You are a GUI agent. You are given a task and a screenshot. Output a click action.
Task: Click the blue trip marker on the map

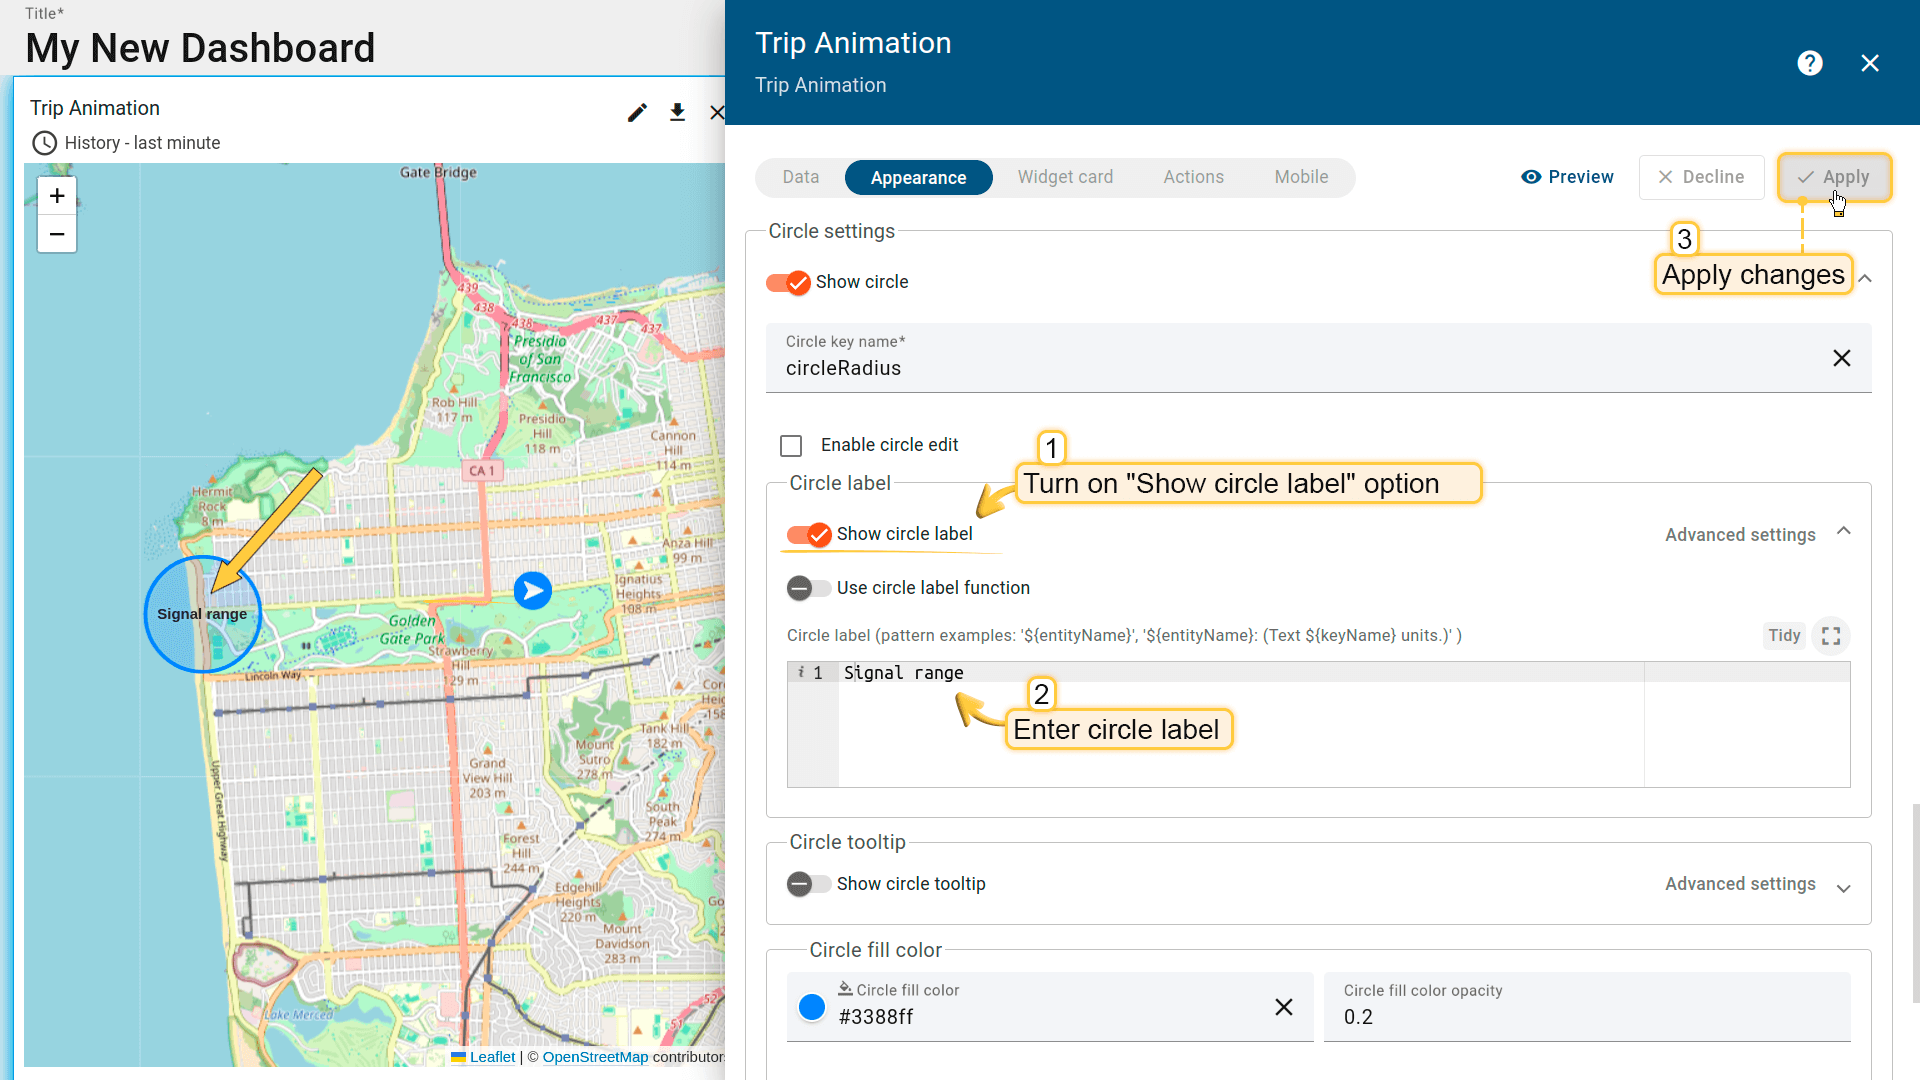tap(533, 591)
